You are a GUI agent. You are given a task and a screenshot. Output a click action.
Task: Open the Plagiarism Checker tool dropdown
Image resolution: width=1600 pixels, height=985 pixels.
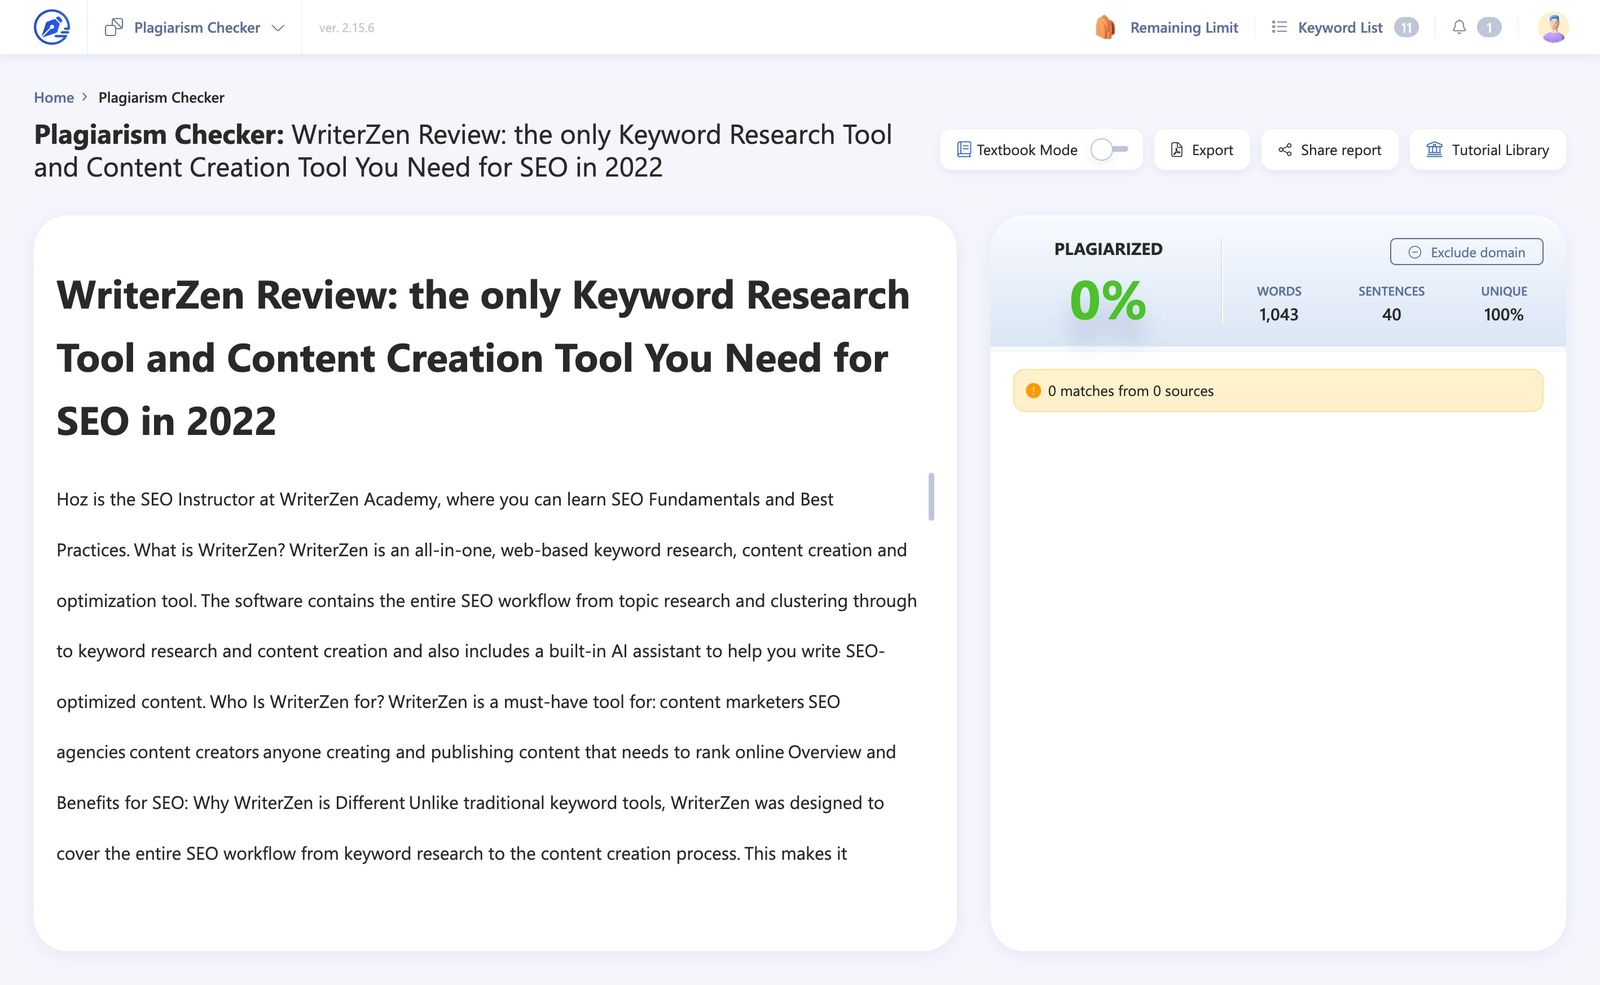[195, 27]
